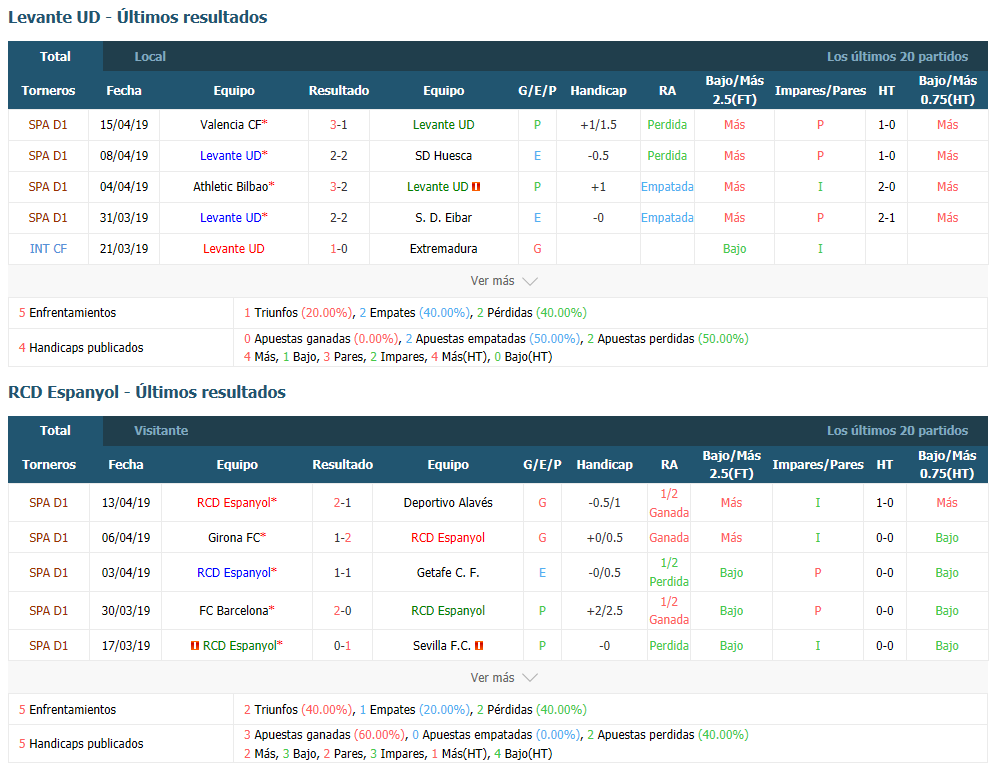Click the Levante UD - Últimos resultados heading

click(x=138, y=17)
